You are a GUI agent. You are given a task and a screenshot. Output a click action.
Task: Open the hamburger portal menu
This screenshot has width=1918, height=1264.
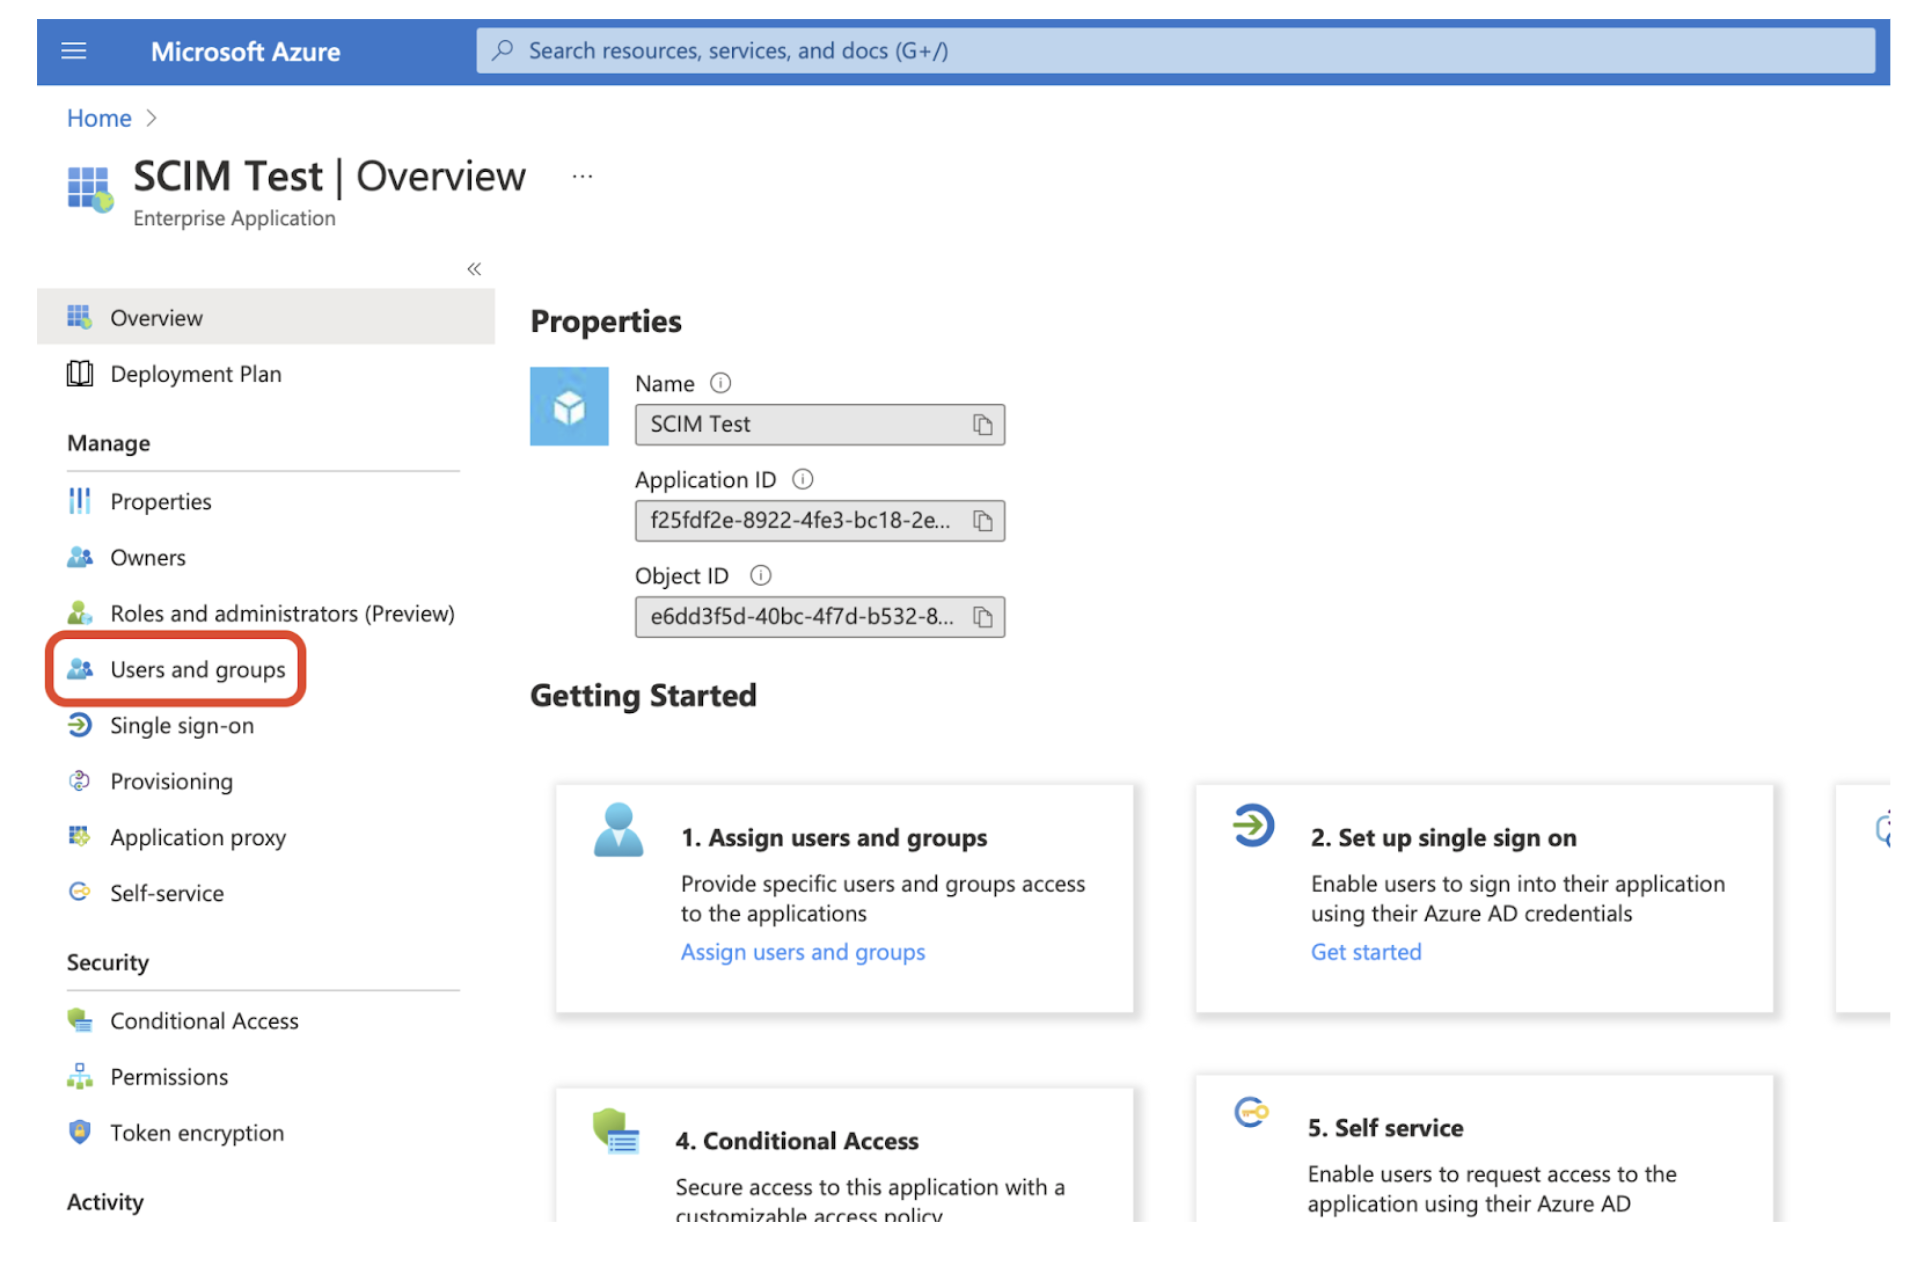click(x=74, y=51)
